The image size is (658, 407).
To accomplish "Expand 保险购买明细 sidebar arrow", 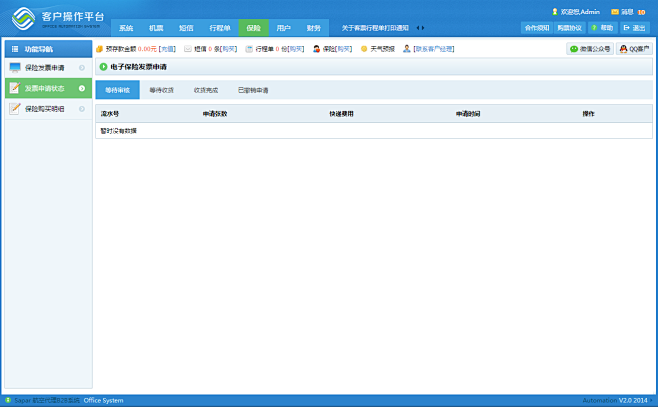I will (x=82, y=109).
